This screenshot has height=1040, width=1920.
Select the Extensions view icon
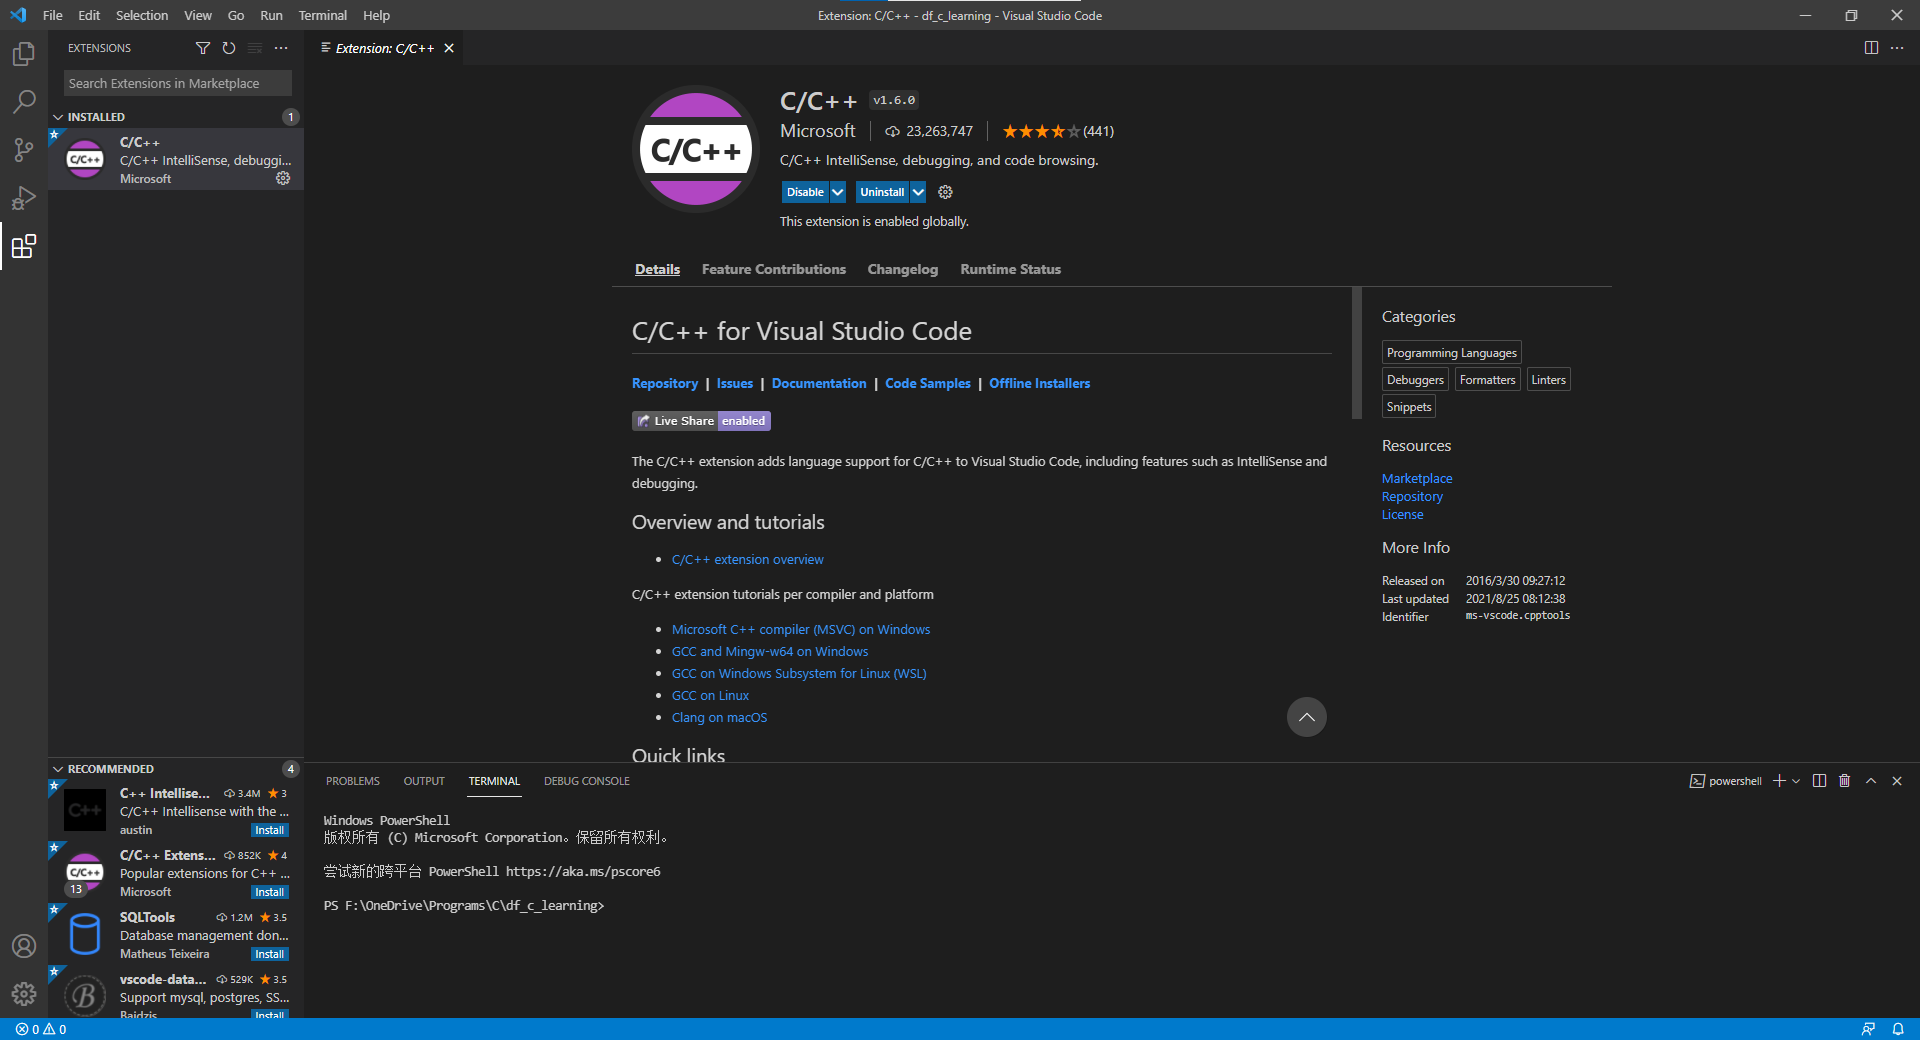24,246
